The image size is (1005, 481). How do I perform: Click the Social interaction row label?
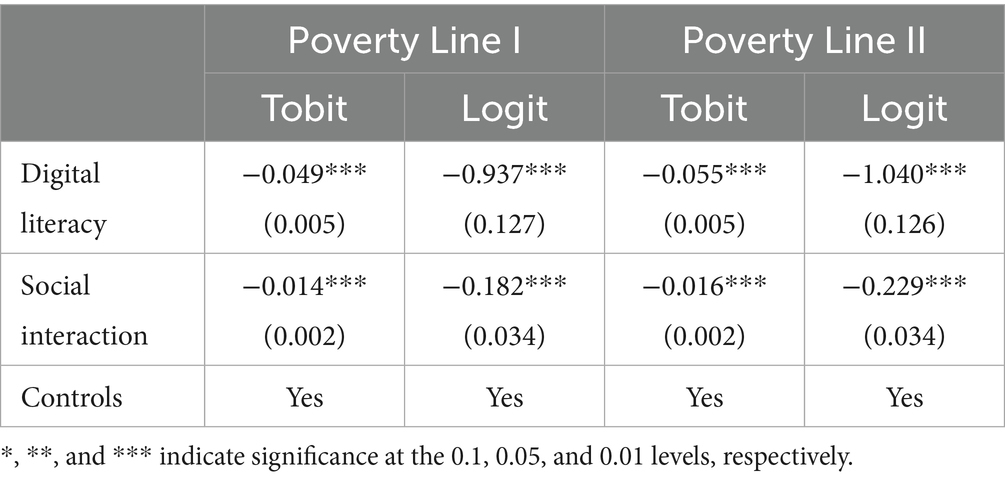[84, 310]
